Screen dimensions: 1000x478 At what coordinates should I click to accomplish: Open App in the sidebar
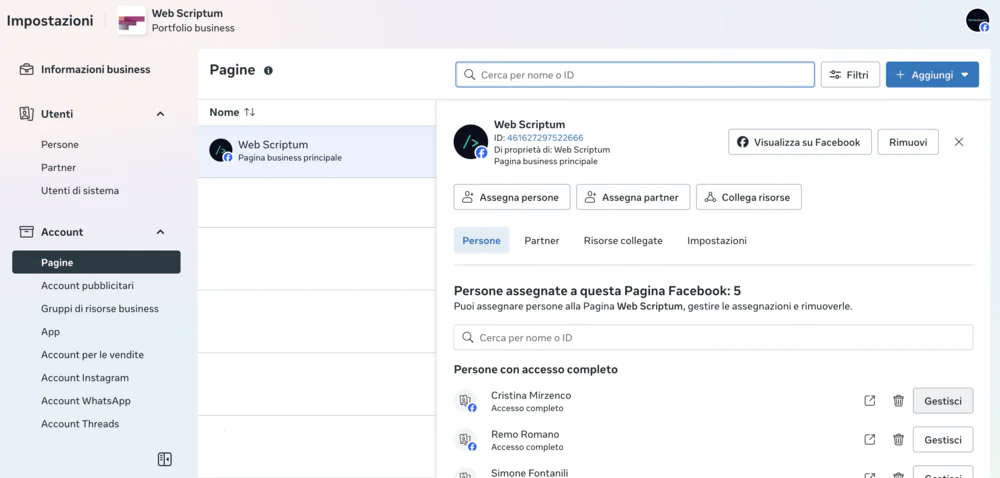coord(50,331)
